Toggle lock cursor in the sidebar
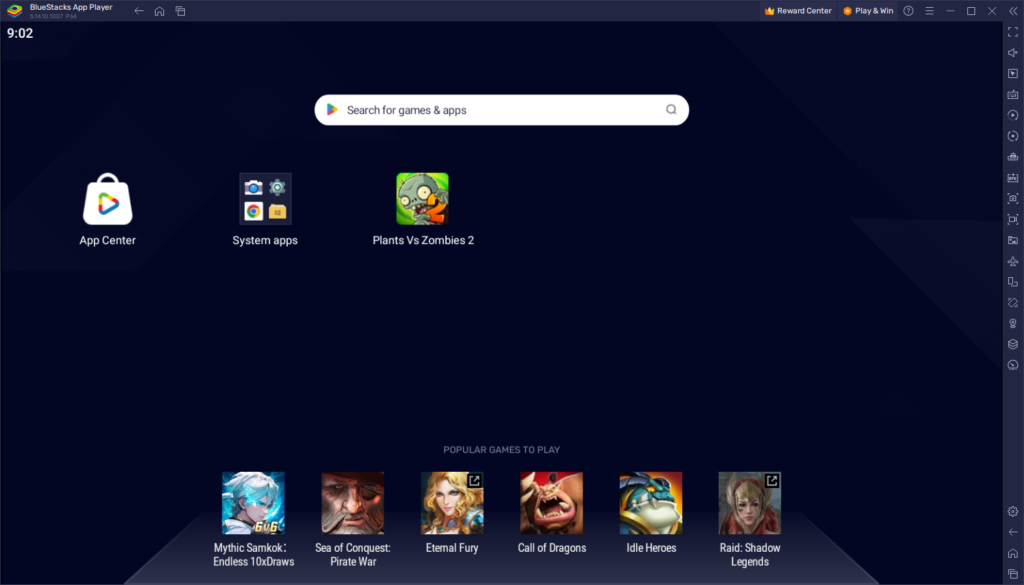Screen dimensions: 1024x585 coord(1013,74)
